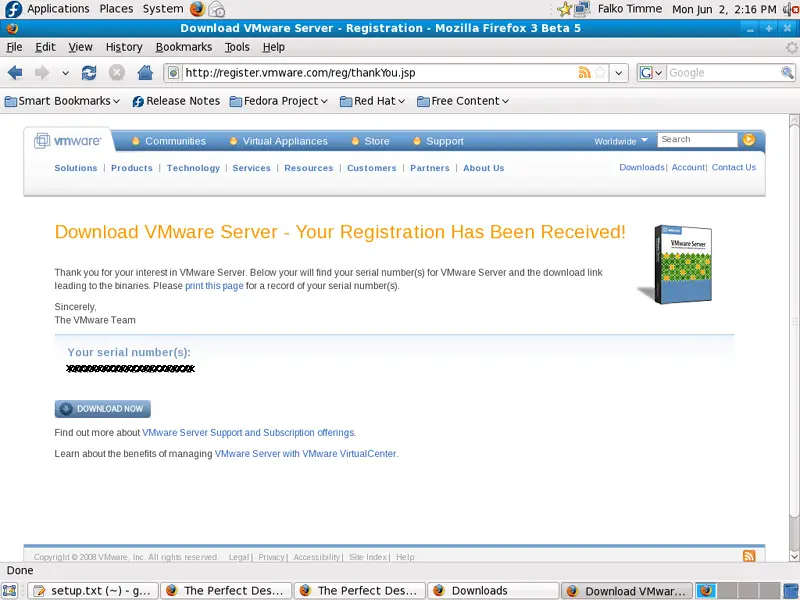Screen dimensions: 800x600
Task: Bookmark this page with the star icon
Action: (x=601, y=73)
